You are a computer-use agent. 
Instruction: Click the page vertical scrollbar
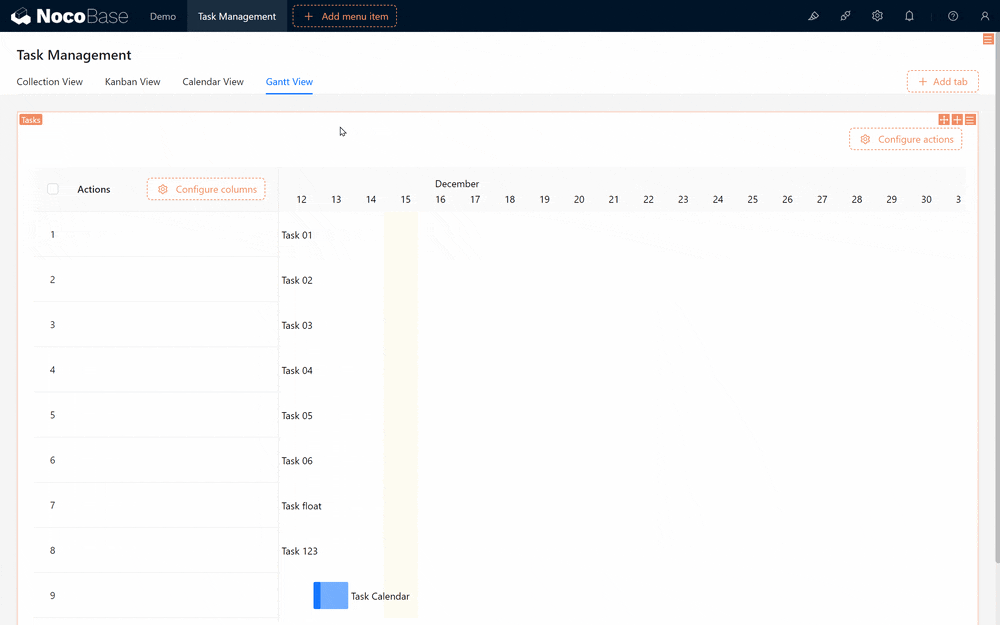(x=996, y=297)
